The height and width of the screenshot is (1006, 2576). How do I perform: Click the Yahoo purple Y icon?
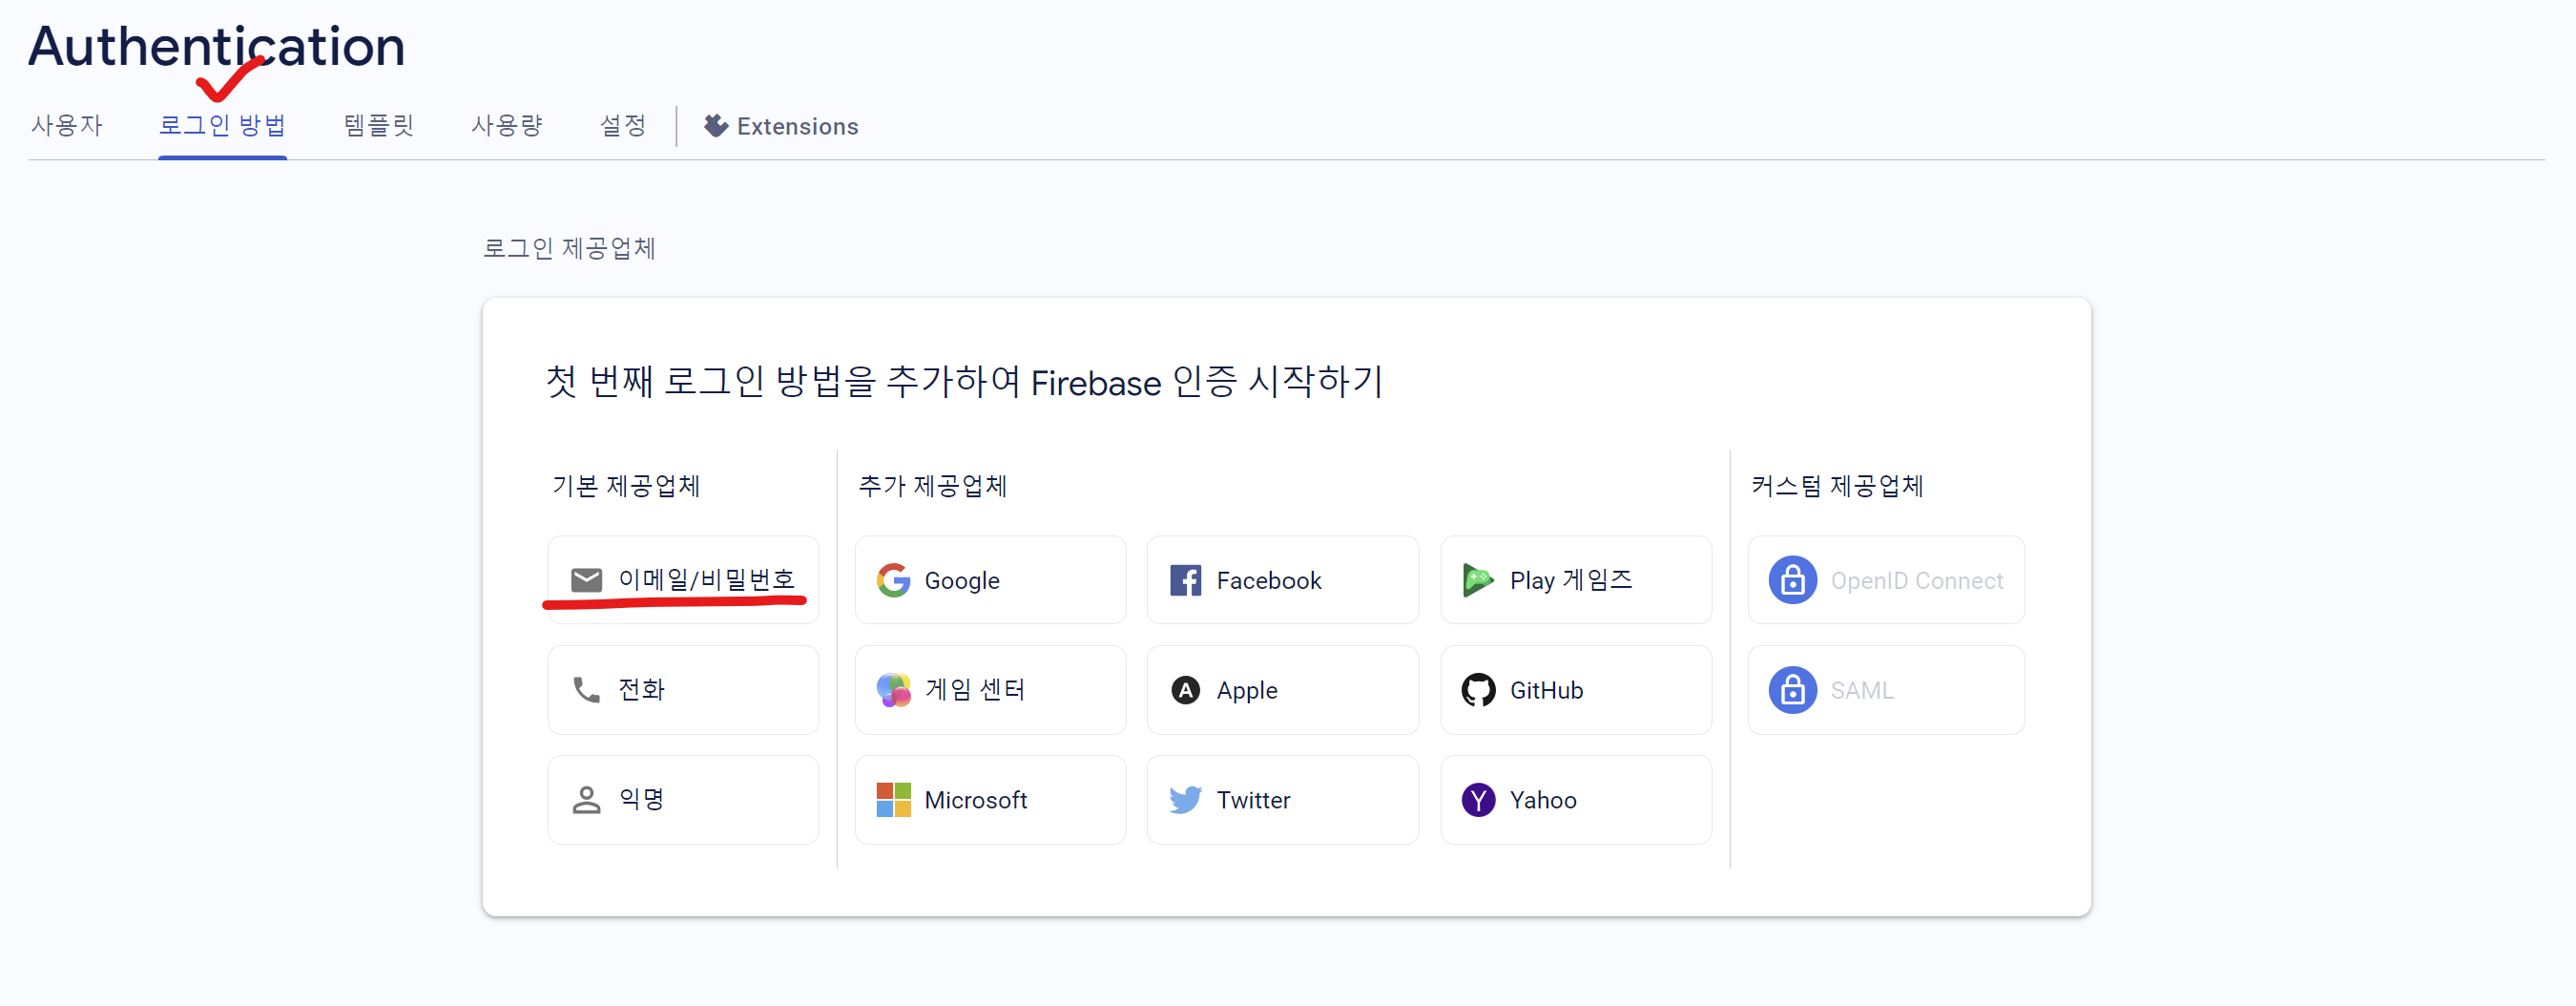pyautogui.click(x=1478, y=800)
